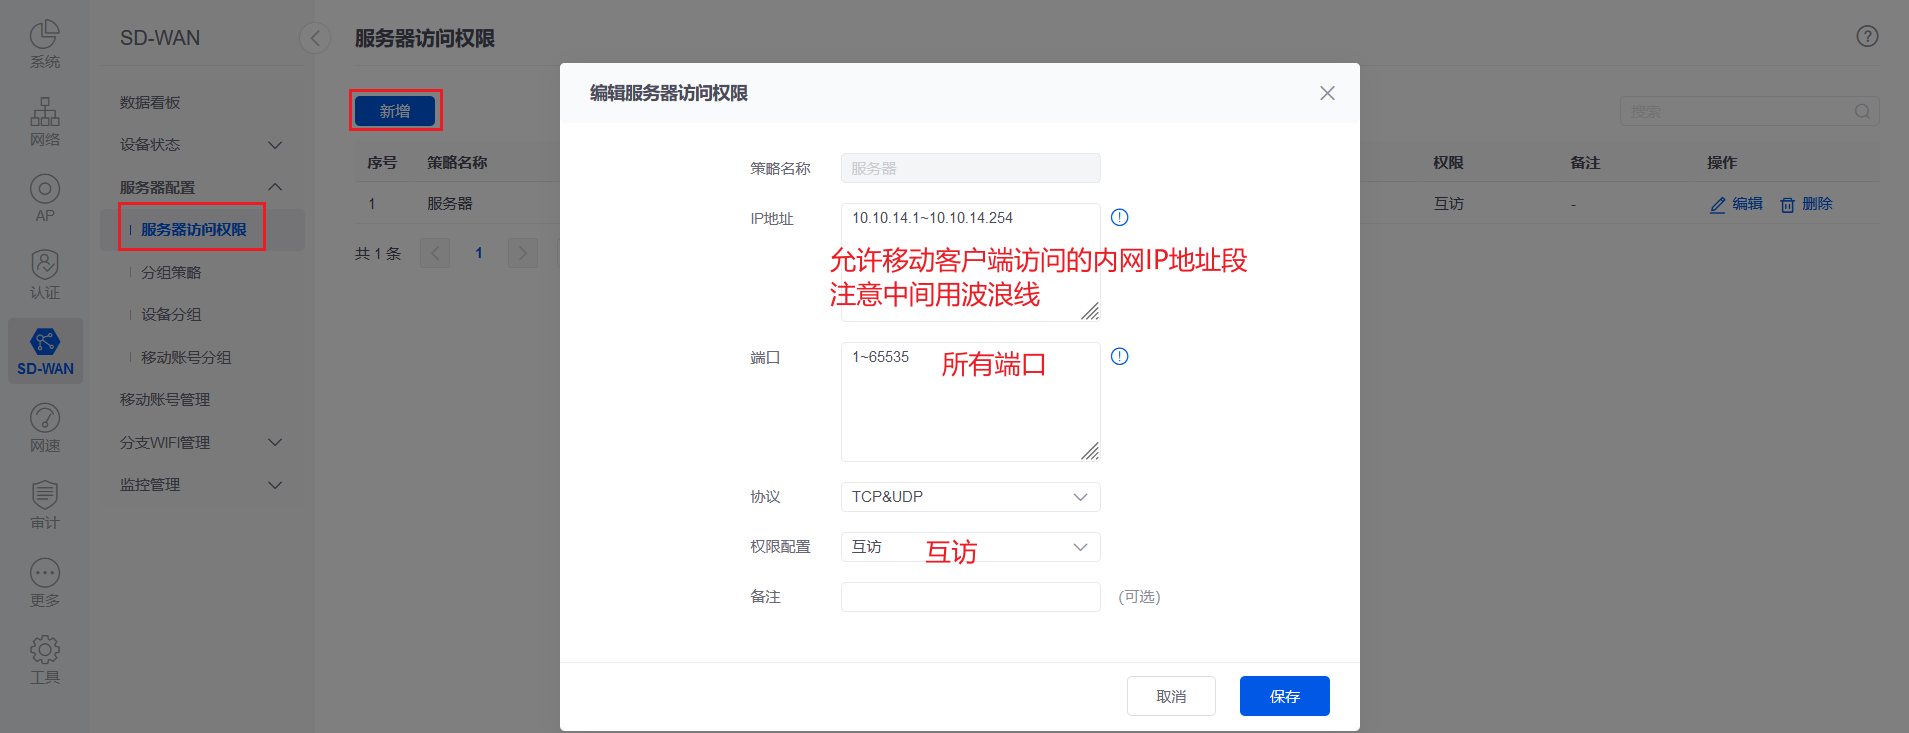
Task: Open 数据看板 menu item
Action: [150, 103]
